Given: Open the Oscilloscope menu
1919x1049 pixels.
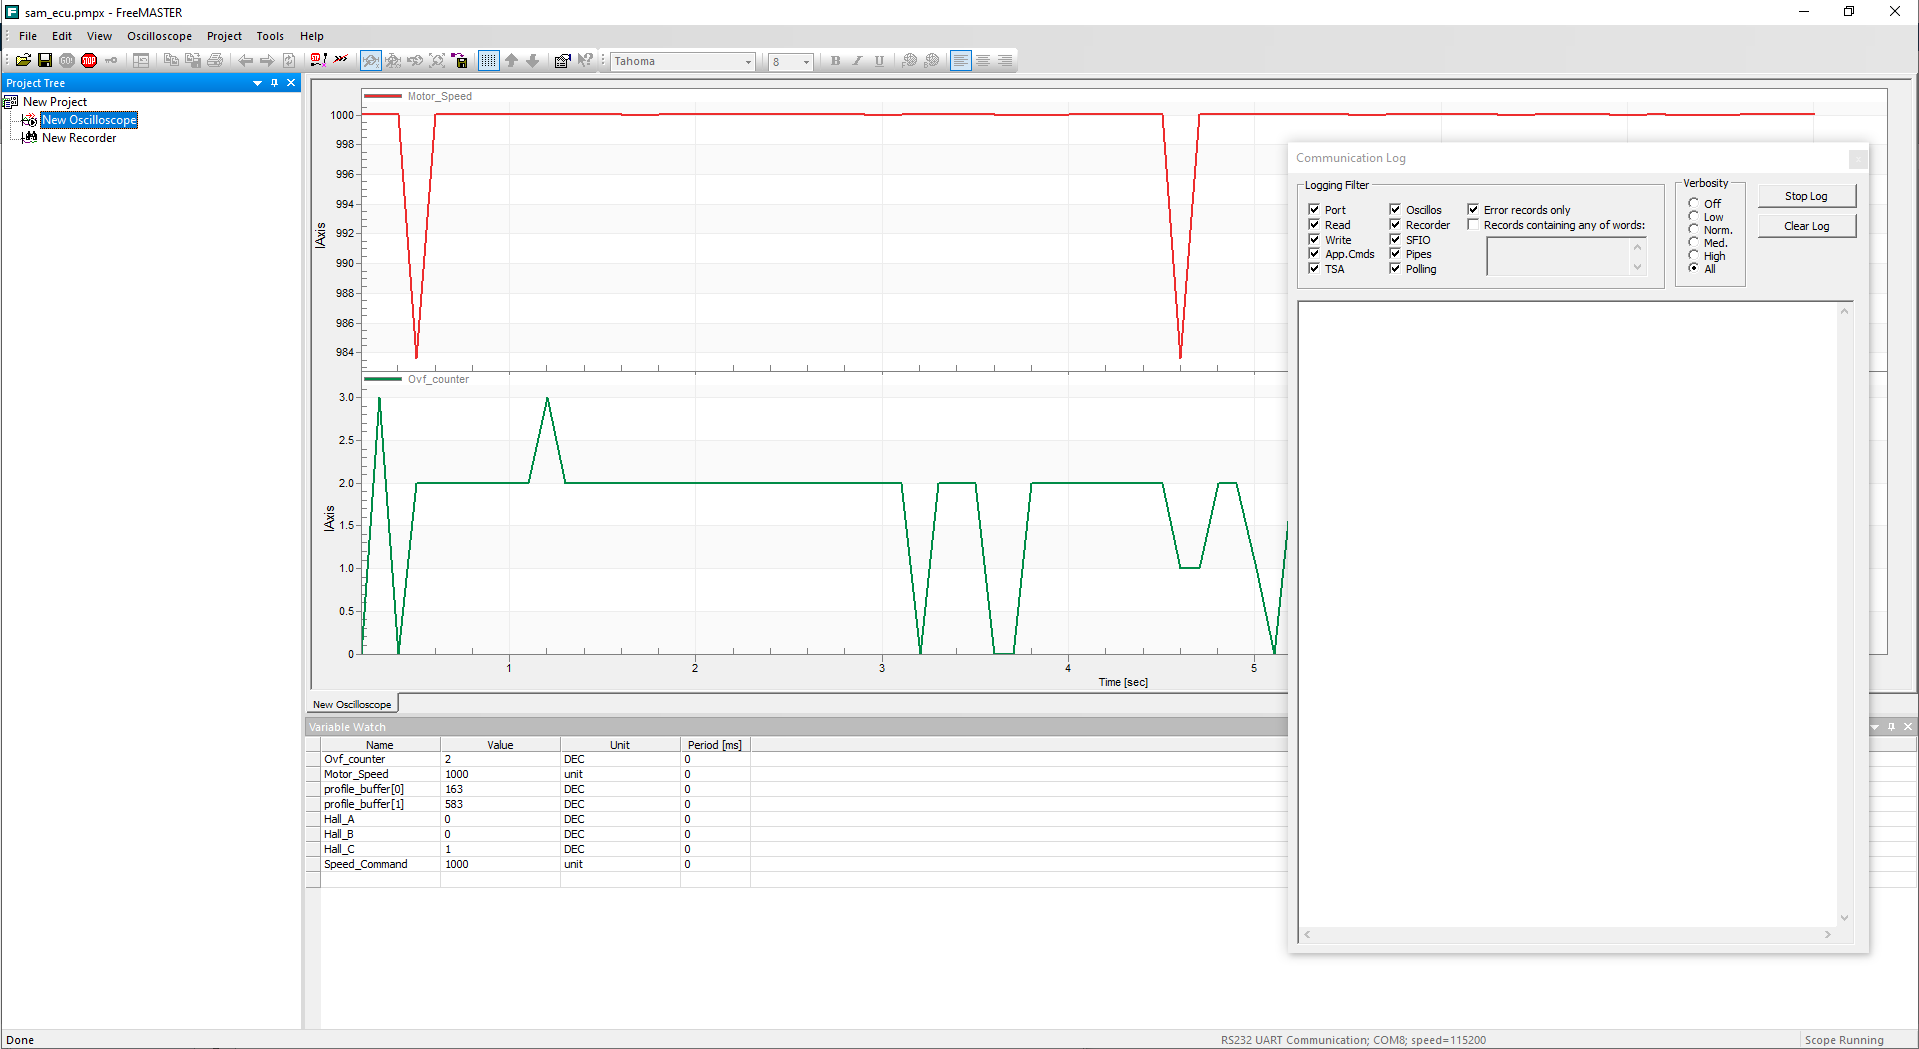Looking at the screenshot, I should point(159,36).
